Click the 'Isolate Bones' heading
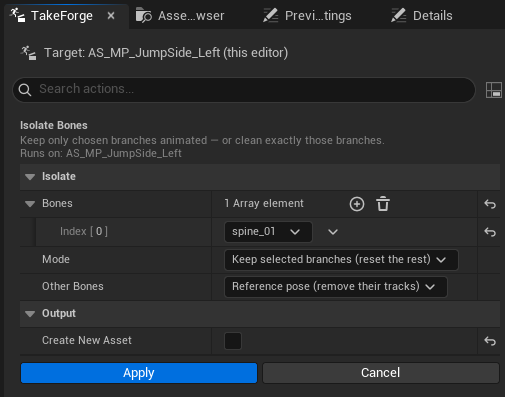Screen dimensions: 505x397 (x=54, y=125)
